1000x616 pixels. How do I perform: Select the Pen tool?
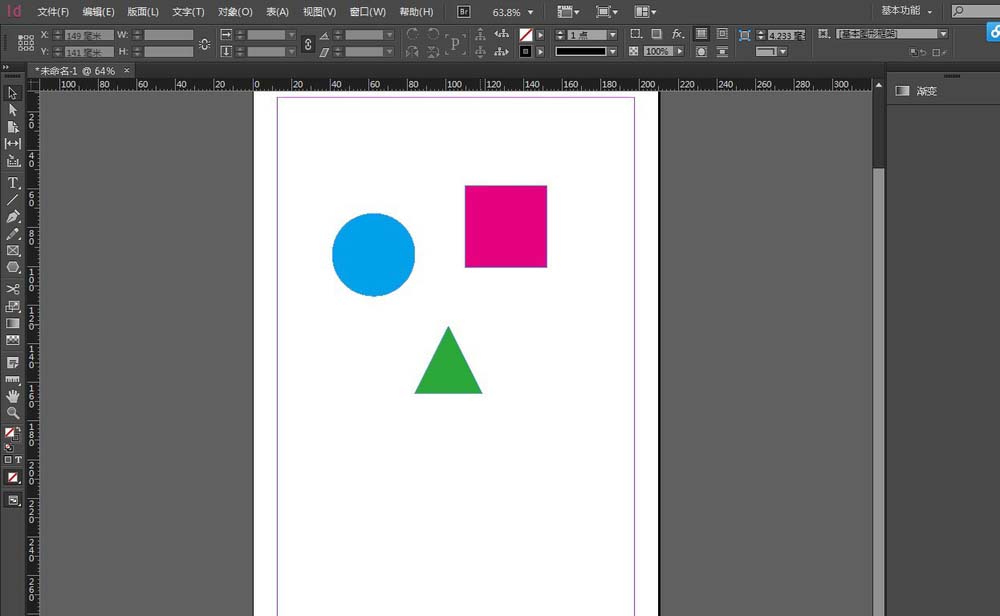[x=13, y=217]
